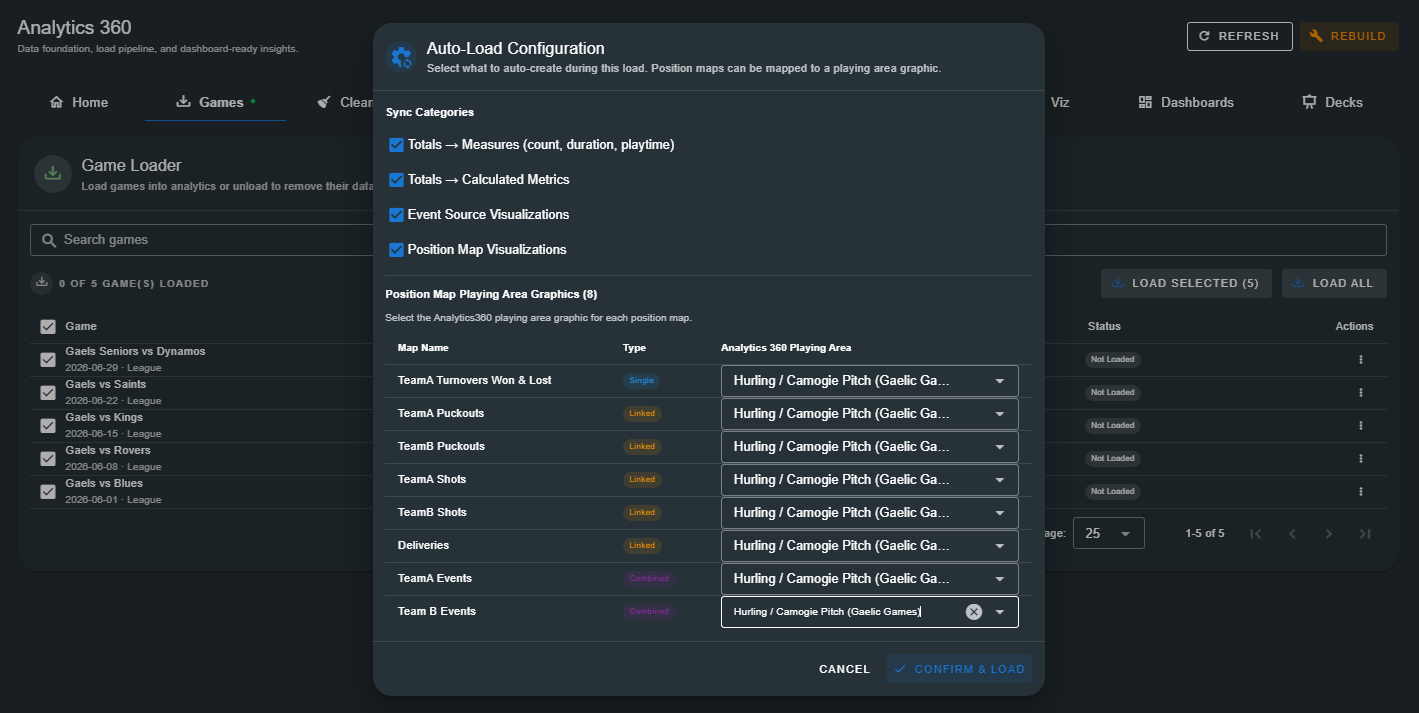Click the 1-5 of 5 pagination text
Viewport: 1419px width, 713px height.
(1204, 533)
